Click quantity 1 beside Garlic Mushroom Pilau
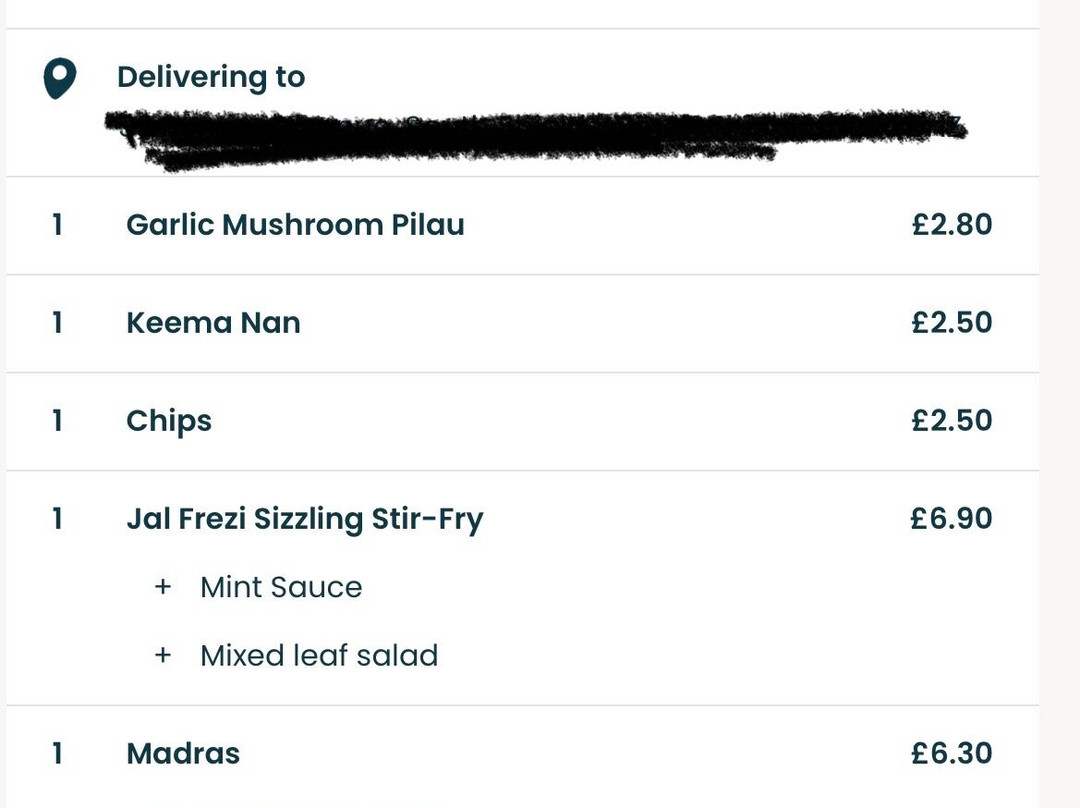Screen dimensions: 1080x808 click(x=58, y=225)
